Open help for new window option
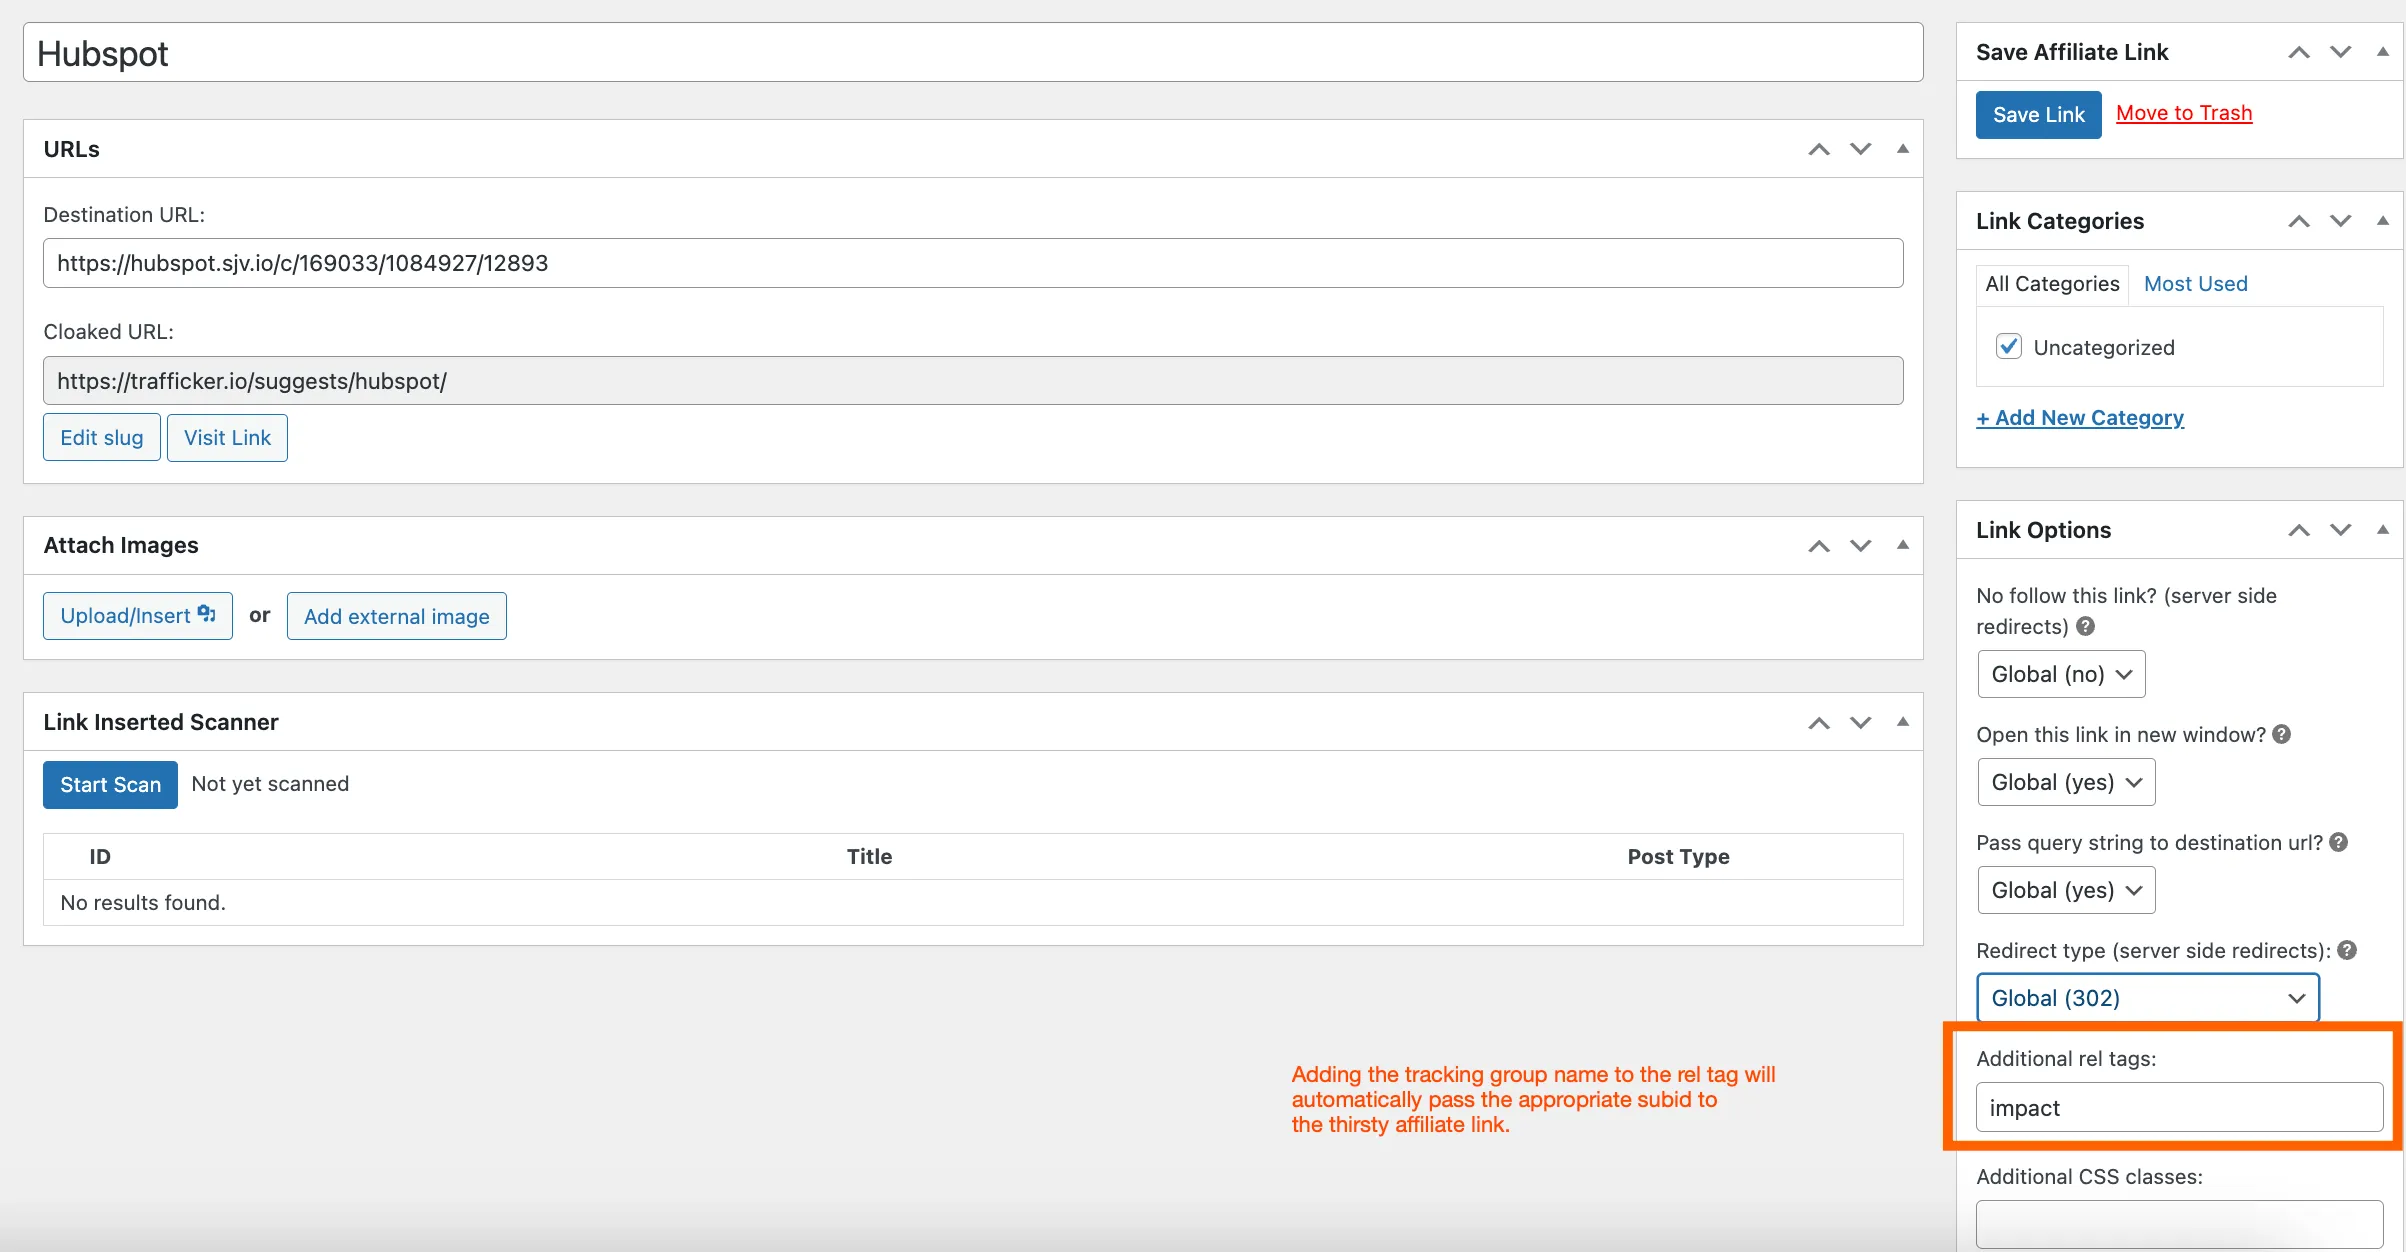This screenshot has height=1252, width=2406. tap(2281, 734)
